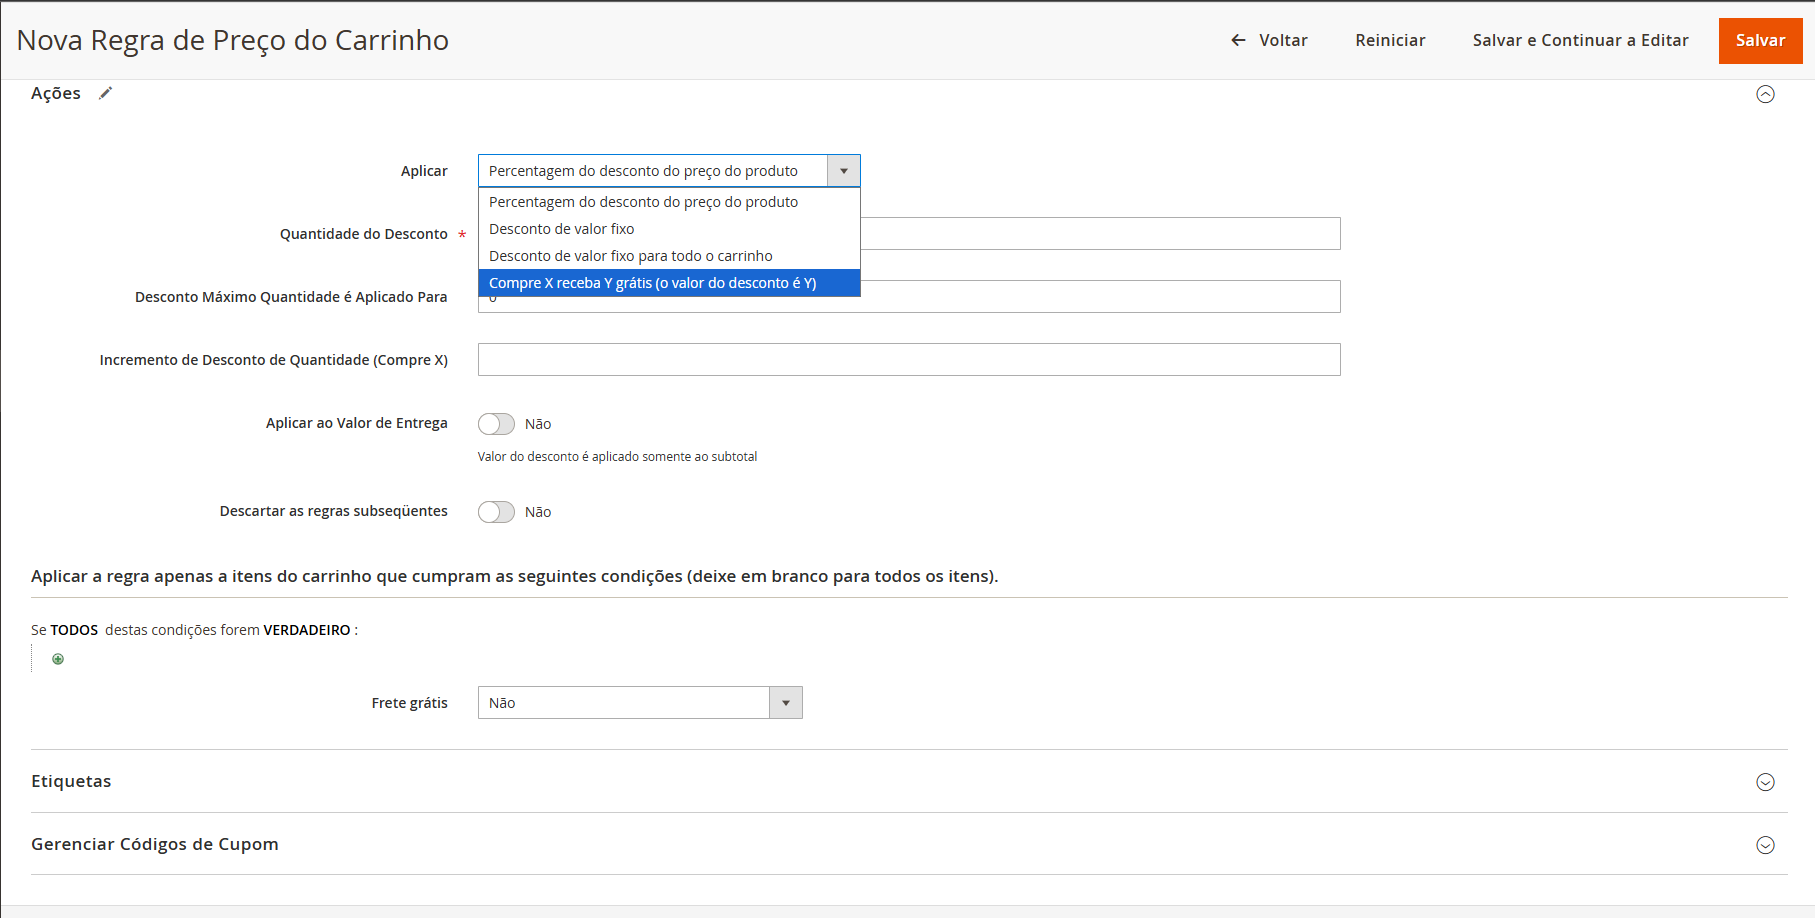The height and width of the screenshot is (918, 1815).
Task: Expand Gerenciar Códigos de Cupom chevron
Action: point(1765,845)
